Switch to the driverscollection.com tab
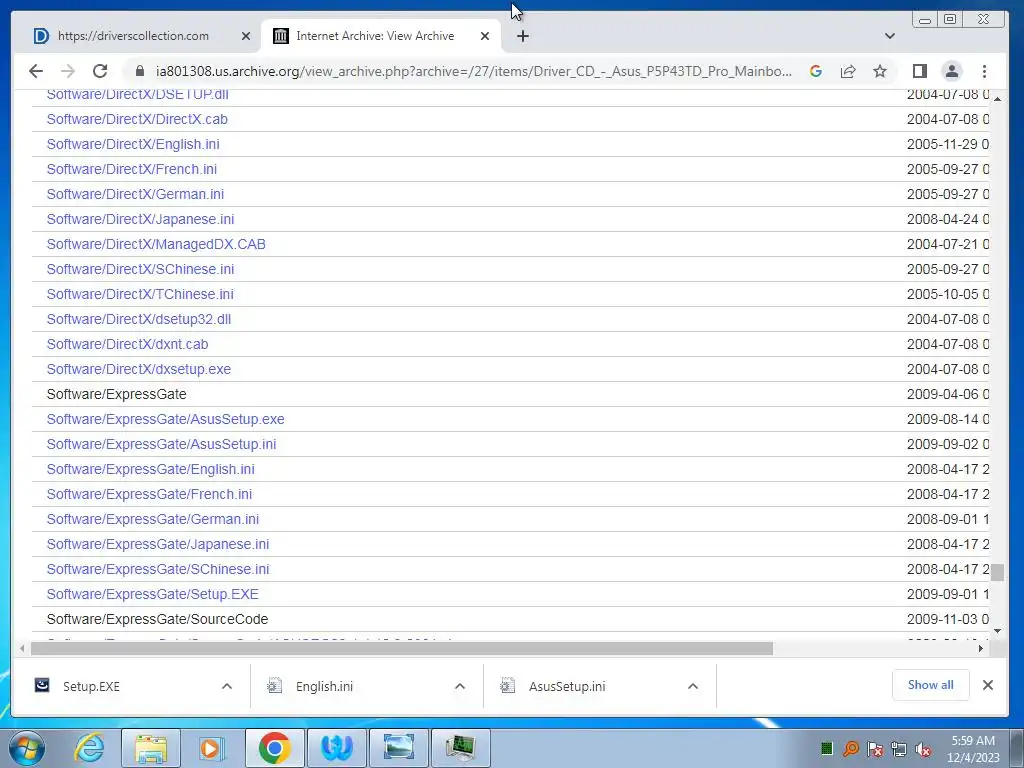The width and height of the screenshot is (1024, 768). 133,36
